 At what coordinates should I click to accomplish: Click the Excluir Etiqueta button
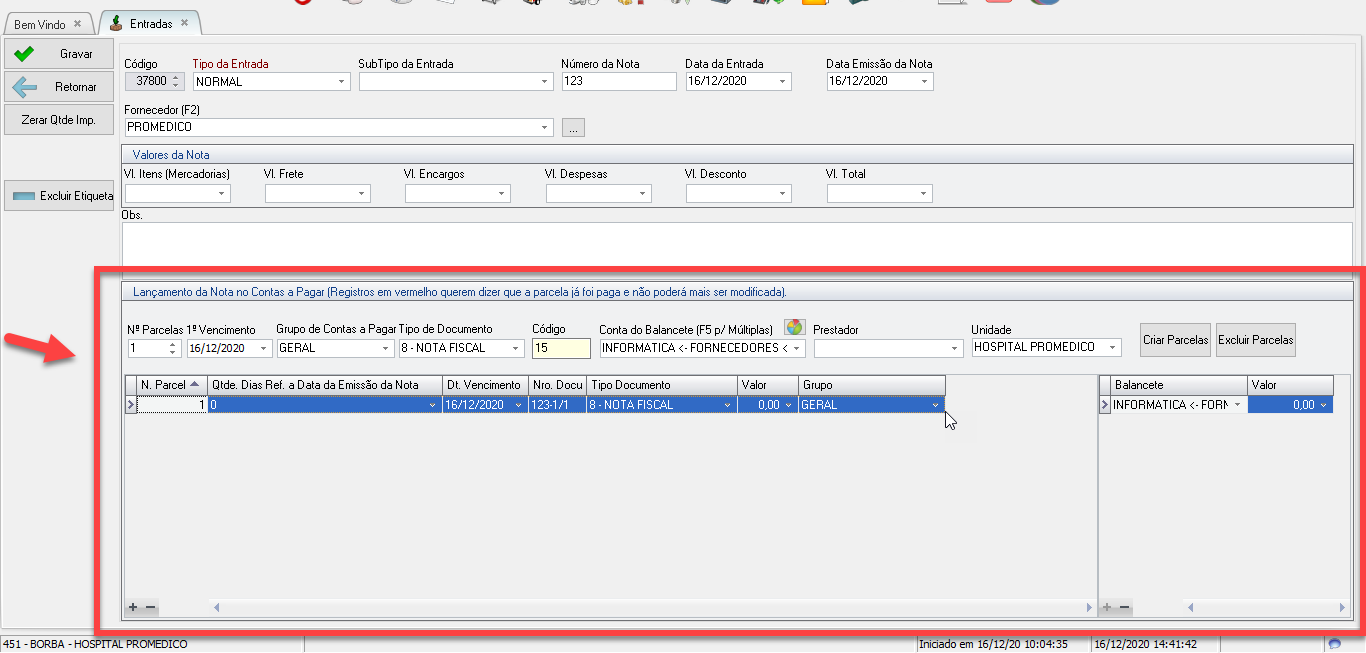(60, 196)
